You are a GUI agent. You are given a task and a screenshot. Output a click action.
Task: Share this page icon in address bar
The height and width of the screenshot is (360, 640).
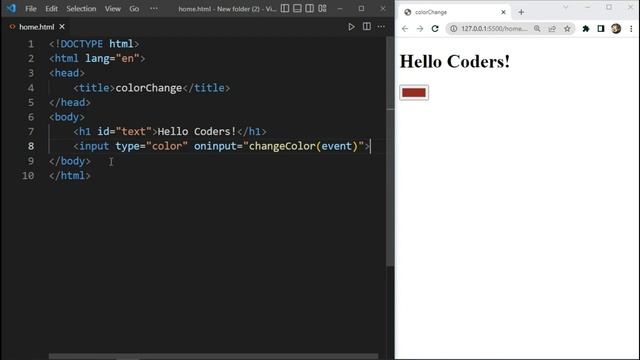click(x=552, y=29)
